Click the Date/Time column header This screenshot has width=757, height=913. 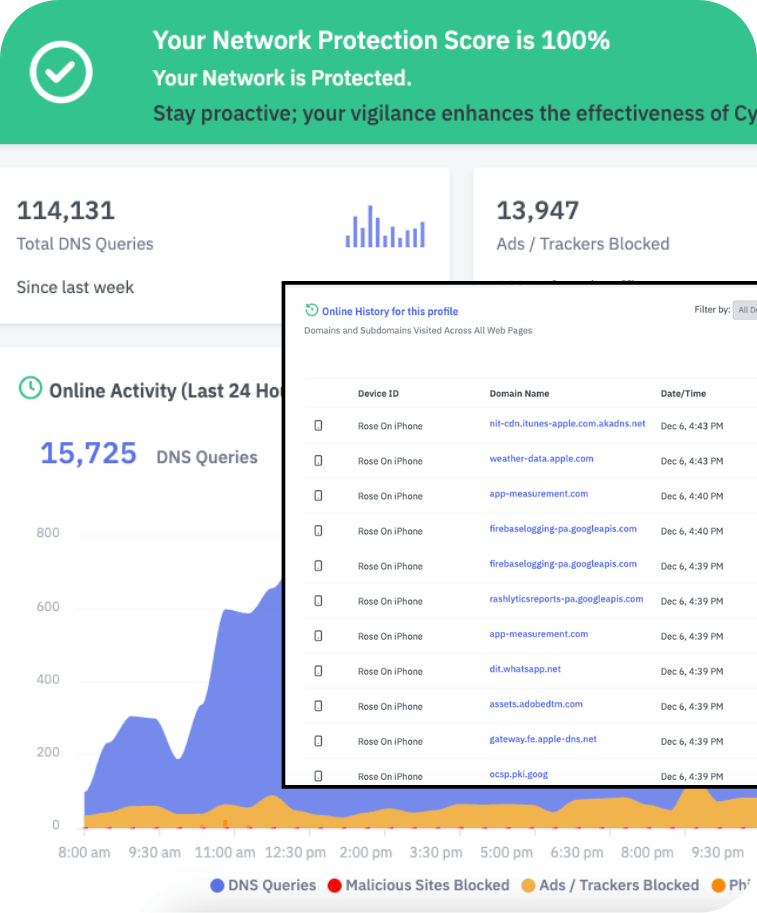click(683, 394)
